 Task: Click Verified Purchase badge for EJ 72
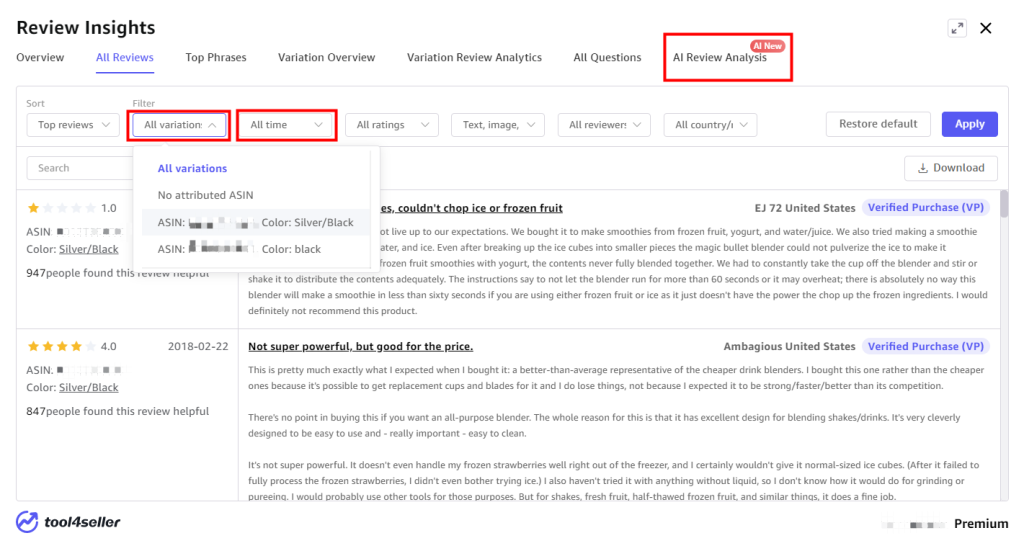(925, 208)
